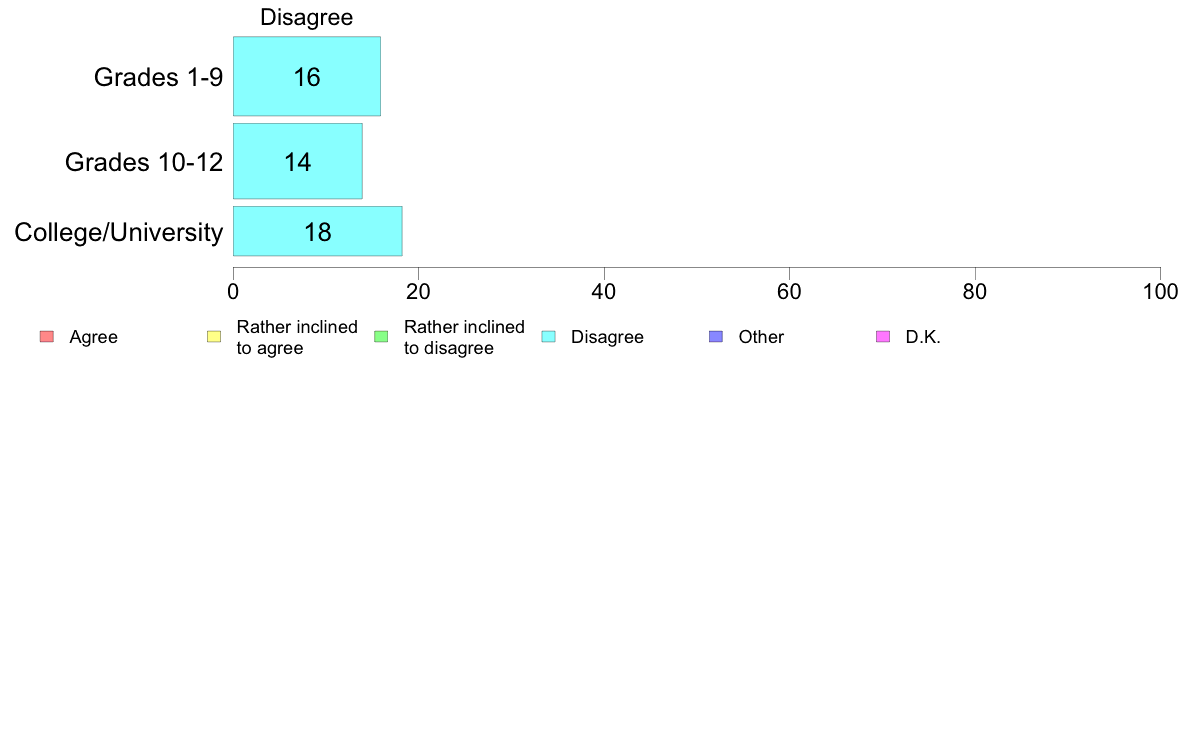Select the College/University bar showing 18
The height and width of the screenshot is (736, 1188).
[x=317, y=231]
